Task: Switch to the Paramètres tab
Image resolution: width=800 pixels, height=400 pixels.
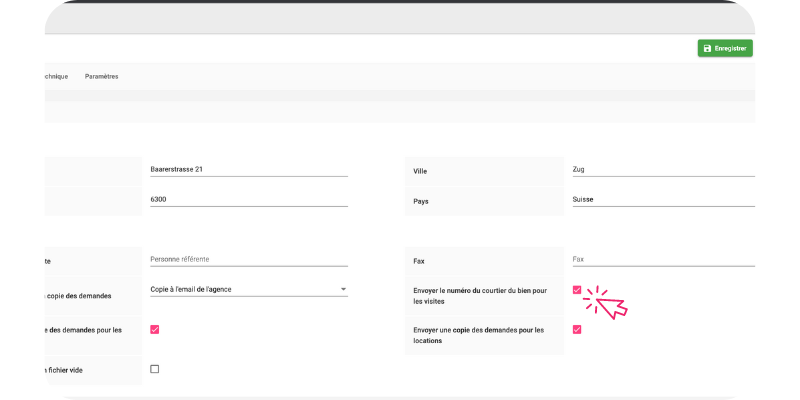Action: [x=102, y=76]
